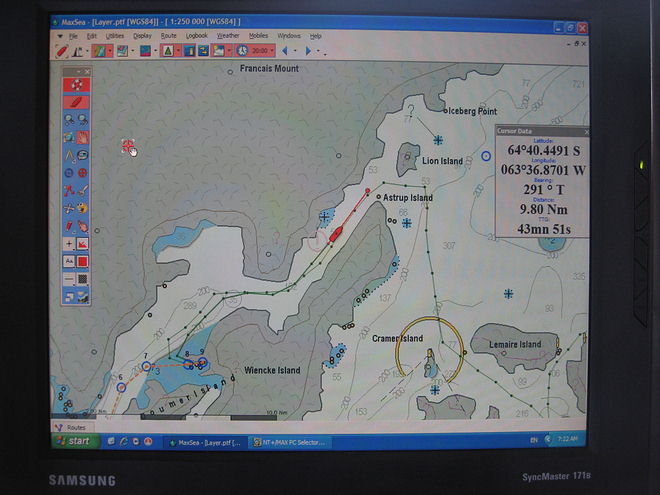Open the toolbar options arrow left of File
660x495 pixels.
pos(60,36)
